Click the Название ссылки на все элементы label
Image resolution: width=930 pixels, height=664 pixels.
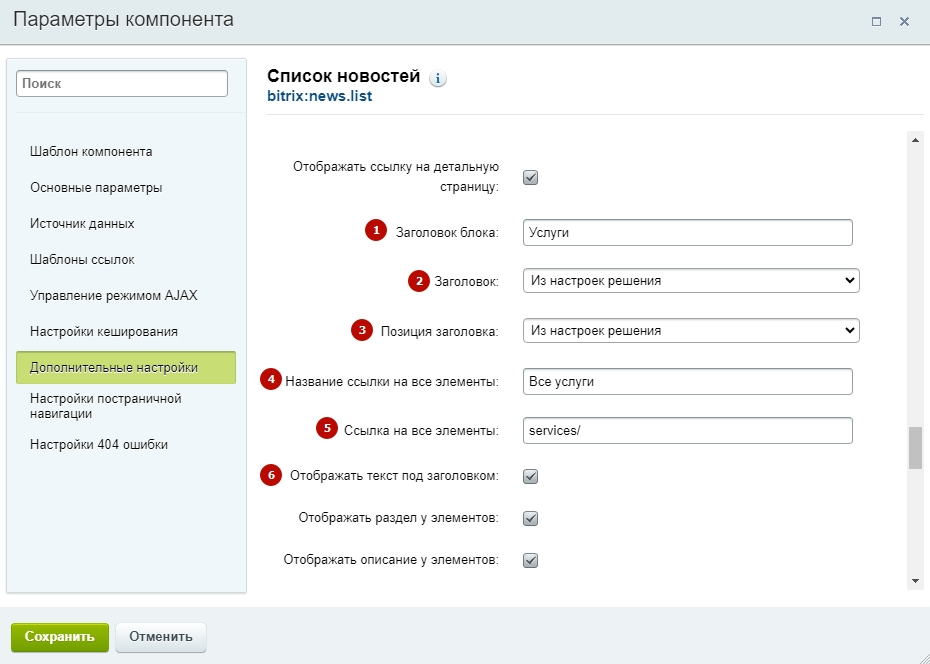[x=392, y=382]
